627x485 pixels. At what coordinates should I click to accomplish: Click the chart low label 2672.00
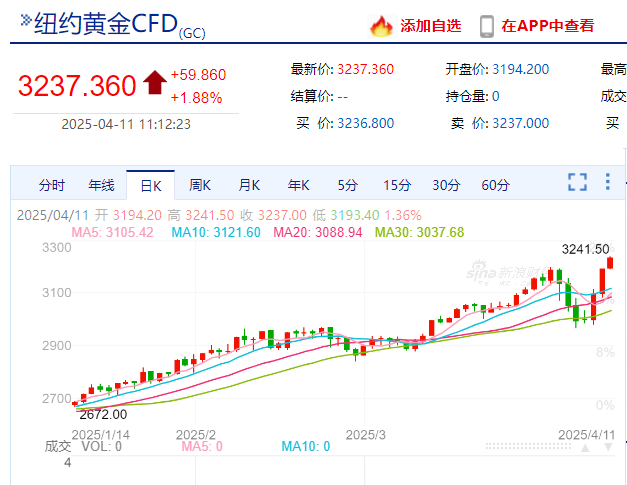point(103,415)
